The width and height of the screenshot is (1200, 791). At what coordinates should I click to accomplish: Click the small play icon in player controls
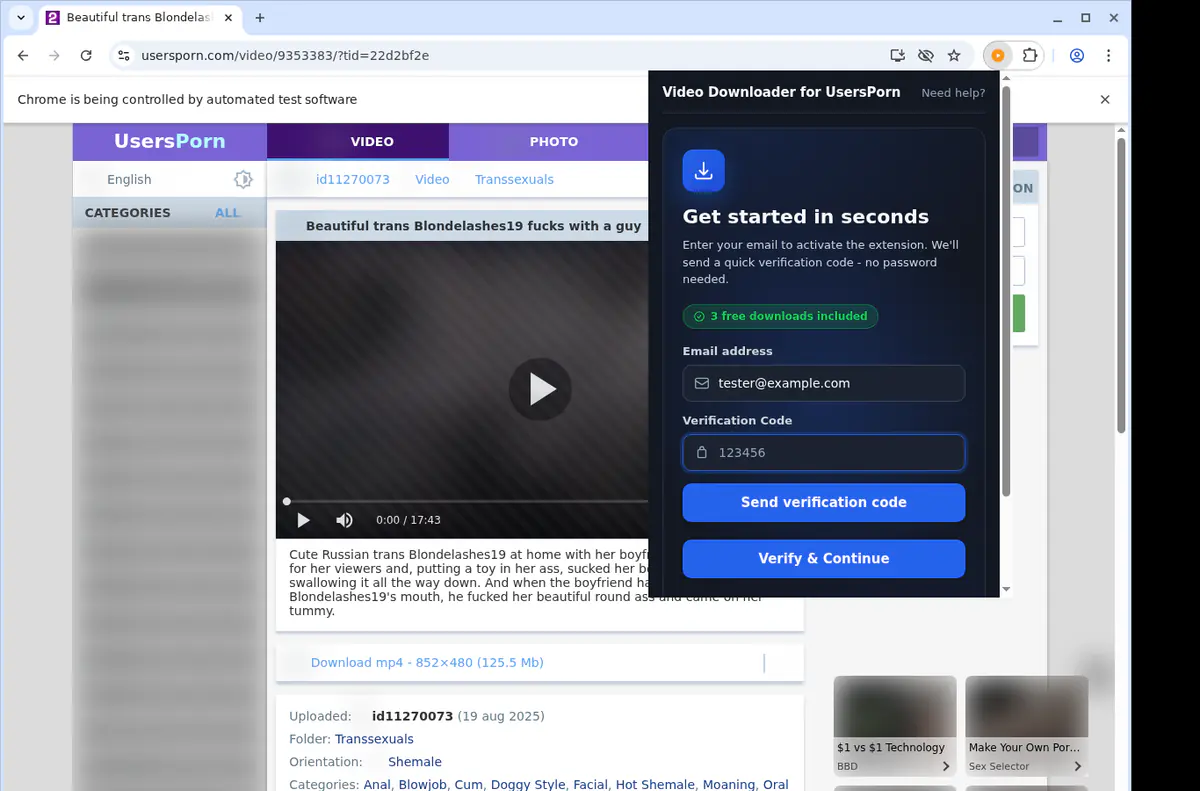coord(303,520)
